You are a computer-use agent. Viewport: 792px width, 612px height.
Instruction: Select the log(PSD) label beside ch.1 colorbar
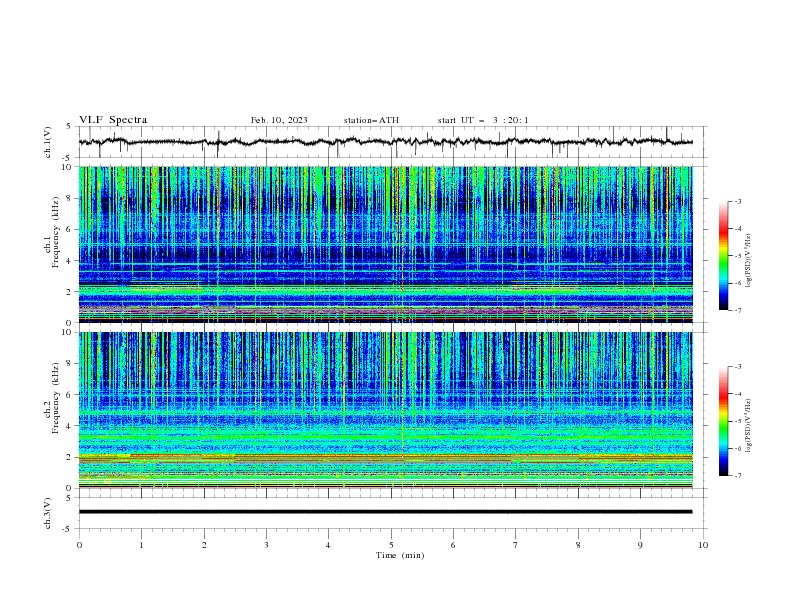pos(748,261)
